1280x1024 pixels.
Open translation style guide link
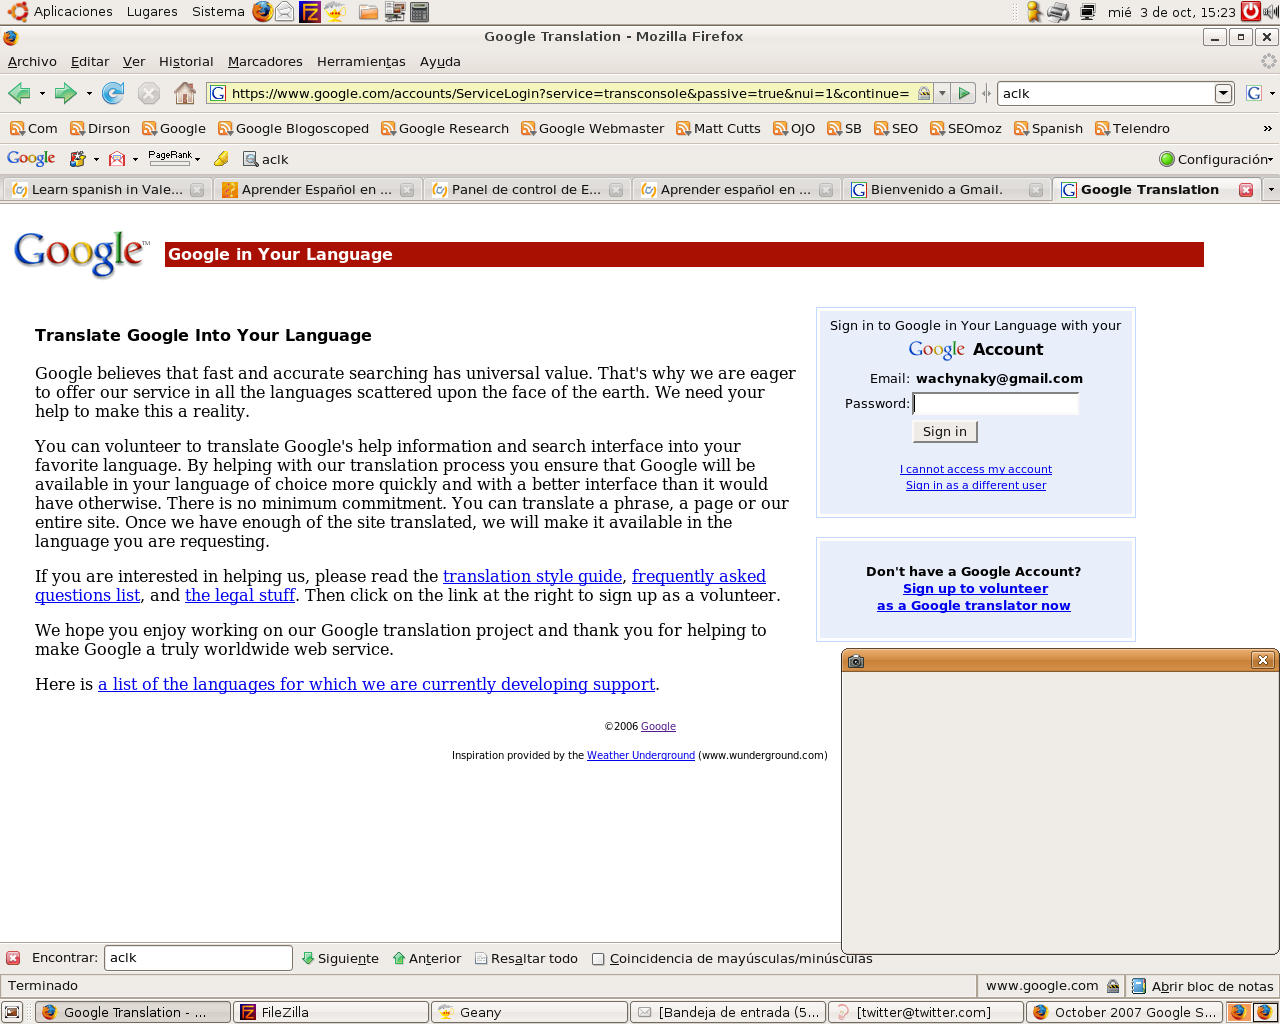click(533, 576)
